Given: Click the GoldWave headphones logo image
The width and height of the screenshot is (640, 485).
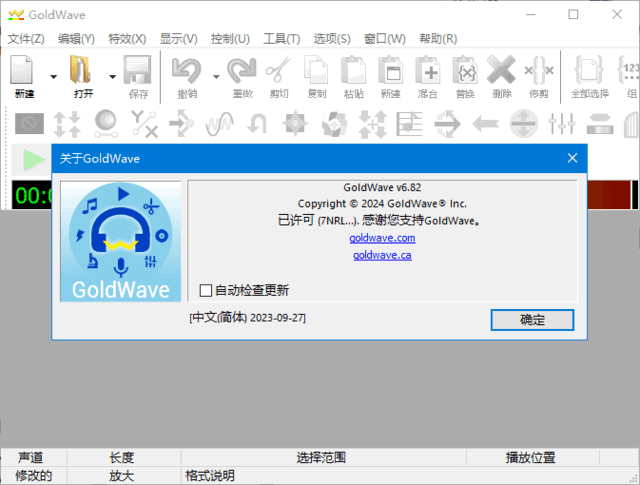Looking at the screenshot, I should 121,241.
